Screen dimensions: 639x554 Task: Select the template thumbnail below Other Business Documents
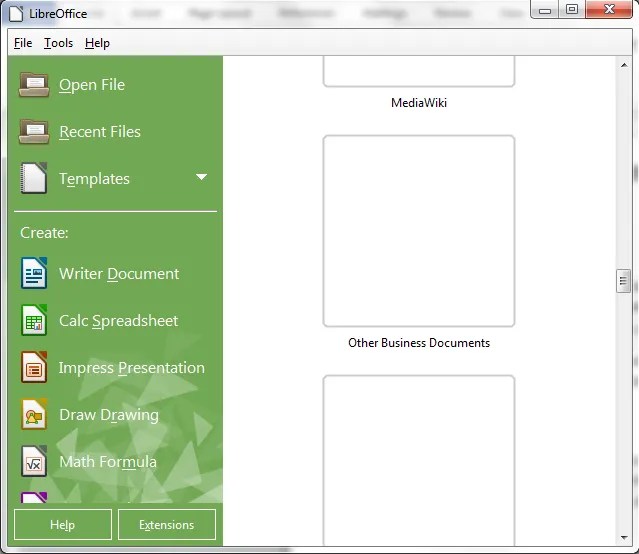point(419,460)
